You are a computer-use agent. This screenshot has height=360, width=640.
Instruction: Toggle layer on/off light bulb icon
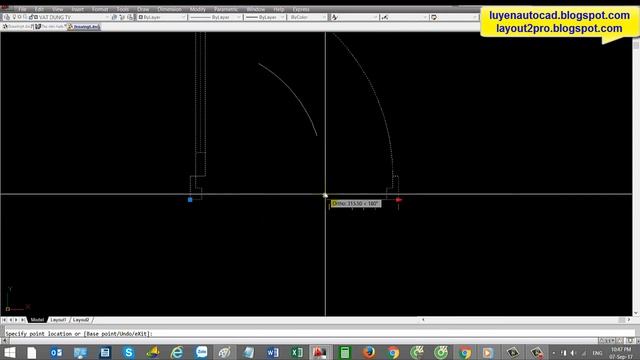14,17
